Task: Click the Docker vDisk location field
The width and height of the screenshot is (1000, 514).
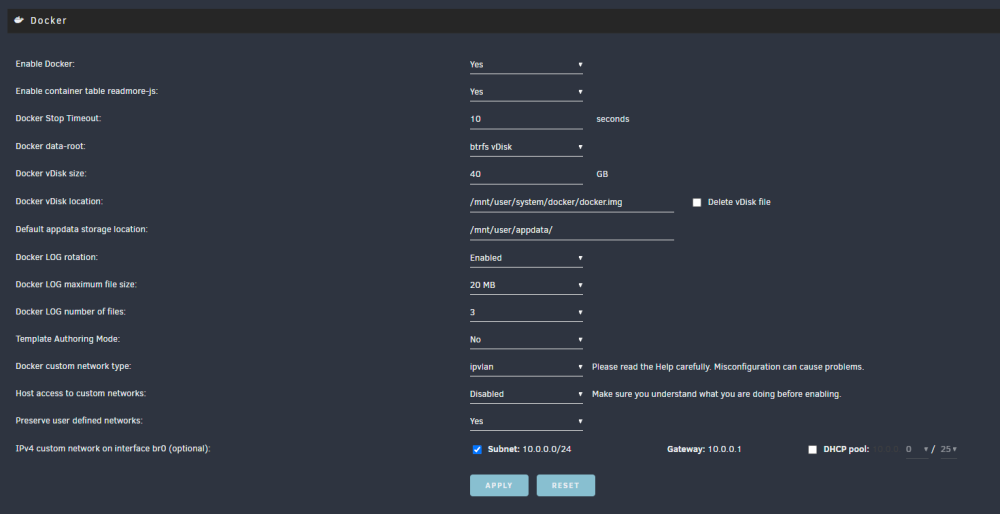Action: [571, 203]
